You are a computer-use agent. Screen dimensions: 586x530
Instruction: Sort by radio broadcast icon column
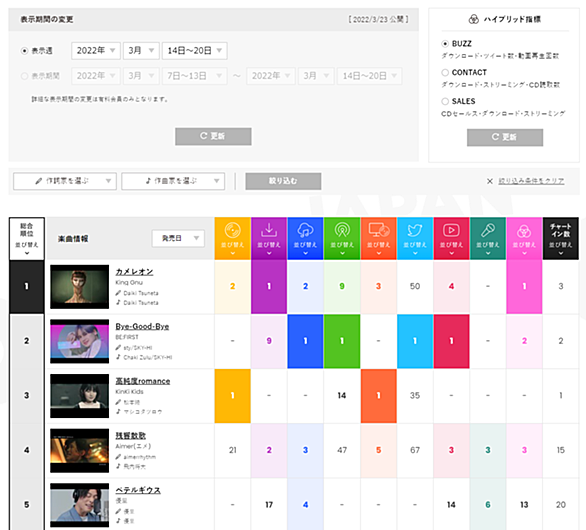coord(342,238)
